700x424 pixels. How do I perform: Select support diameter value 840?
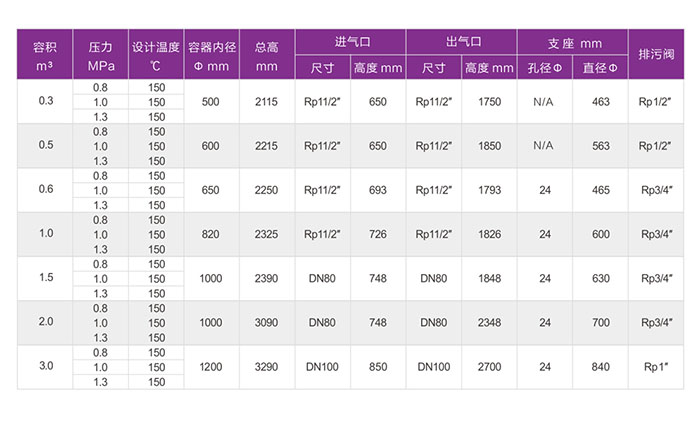[601, 367]
